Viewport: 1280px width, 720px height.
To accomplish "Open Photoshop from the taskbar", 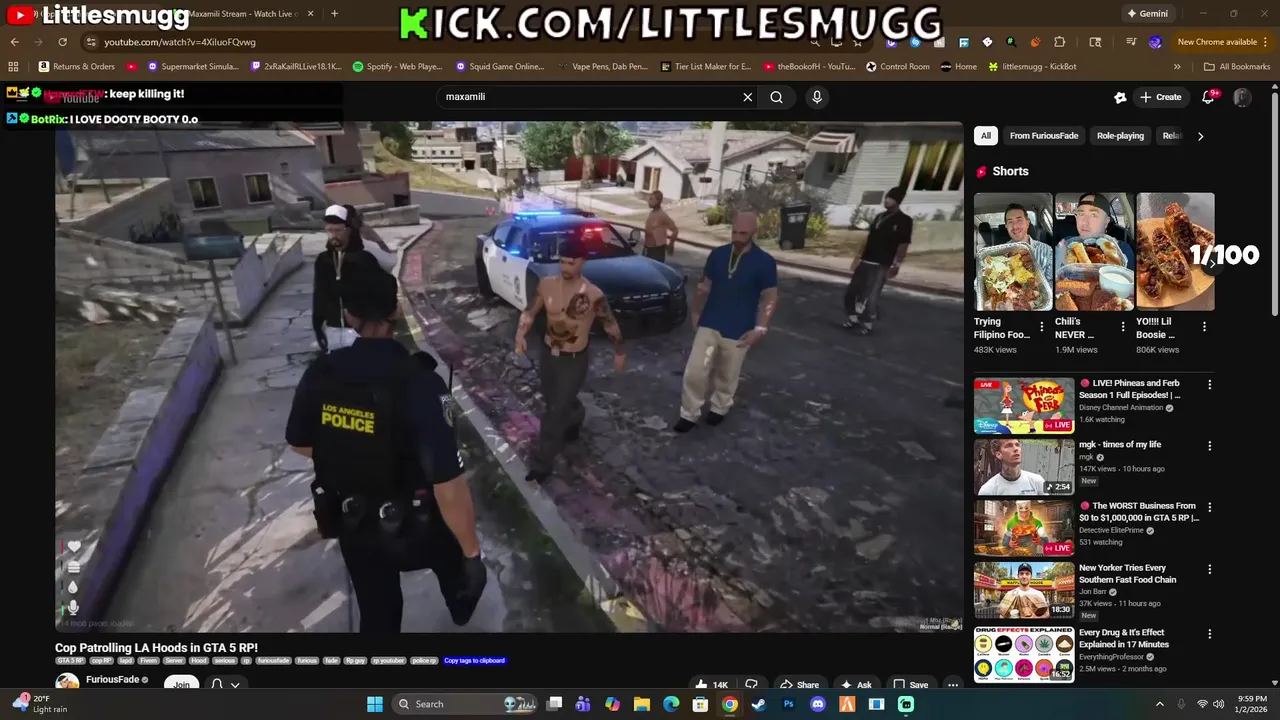I will pos(789,704).
